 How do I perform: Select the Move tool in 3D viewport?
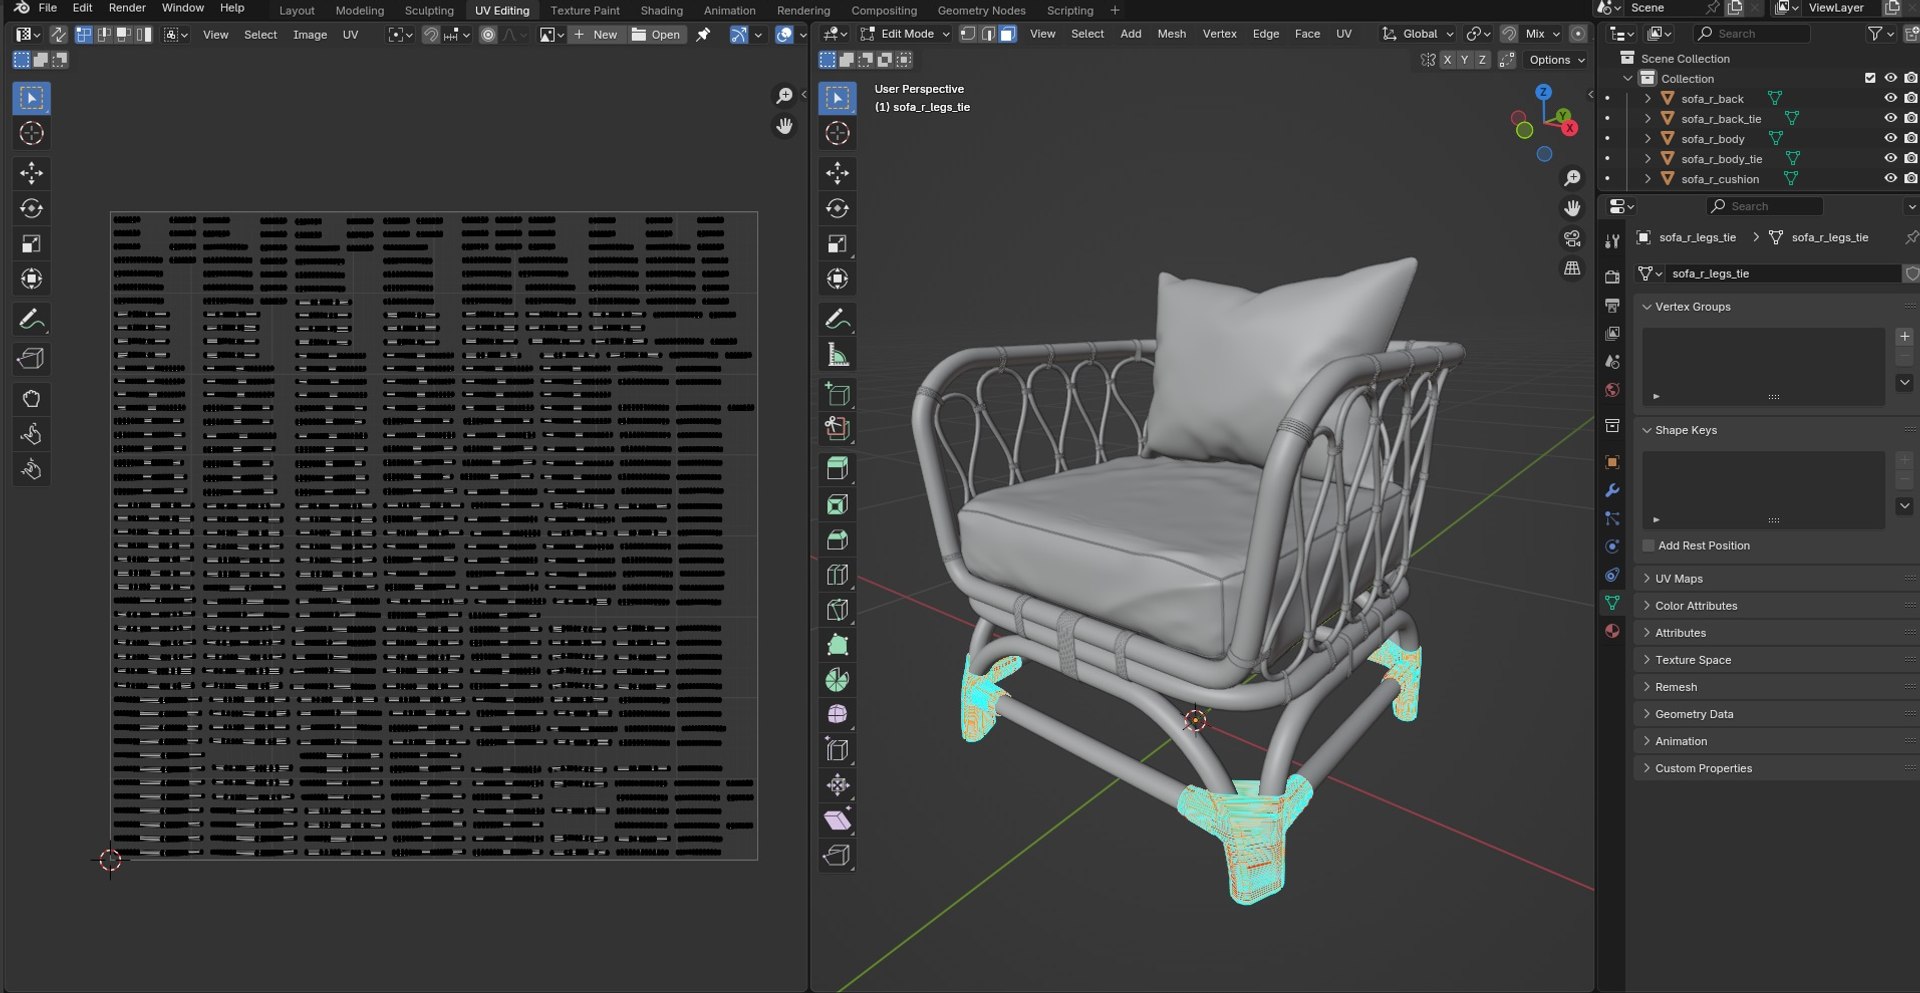838,173
